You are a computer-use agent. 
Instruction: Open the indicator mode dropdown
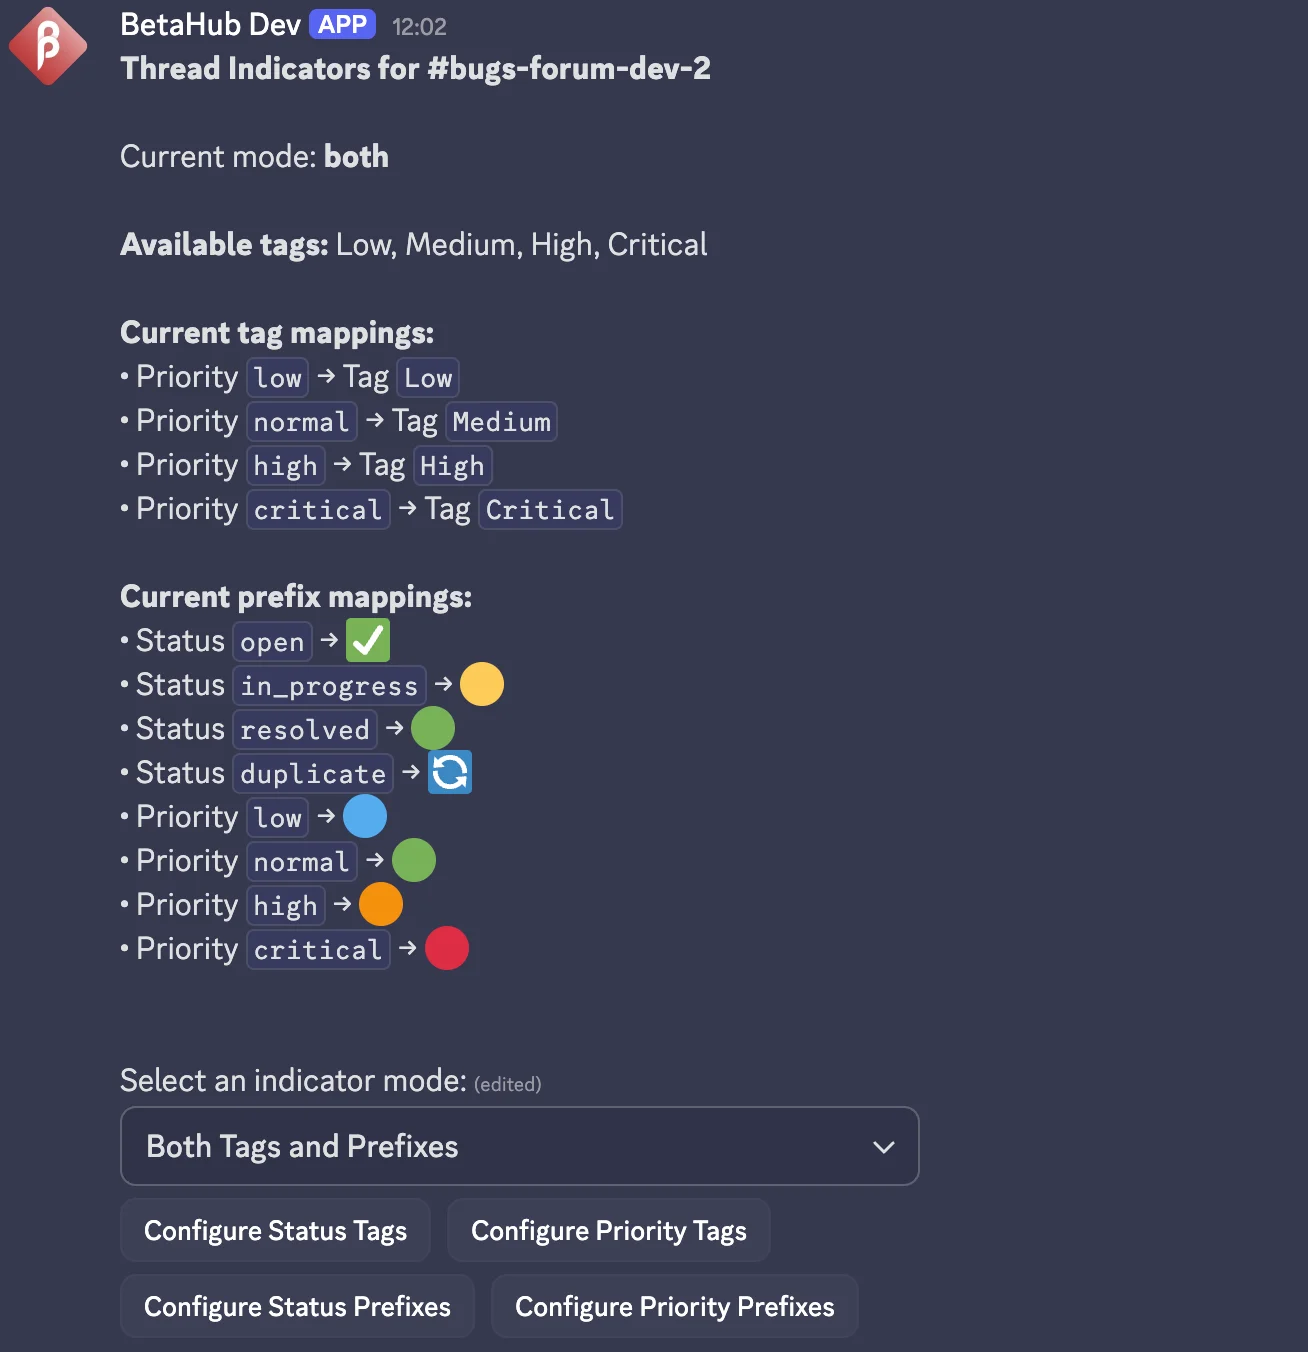pos(519,1146)
